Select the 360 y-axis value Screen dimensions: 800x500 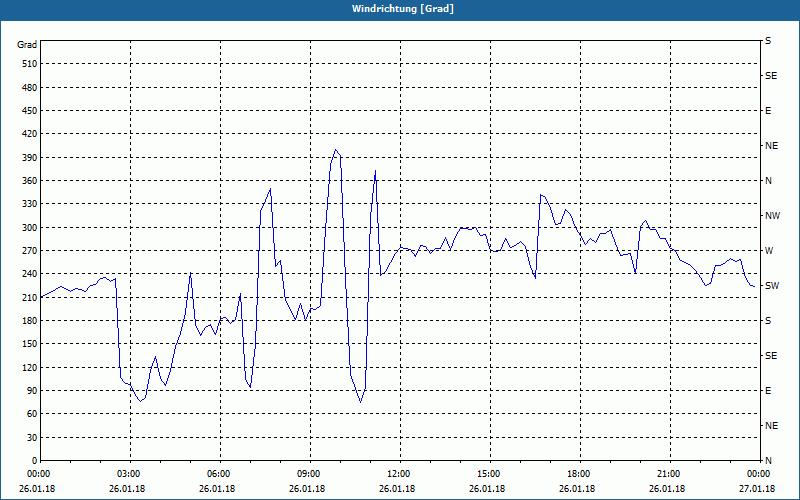click(30, 181)
